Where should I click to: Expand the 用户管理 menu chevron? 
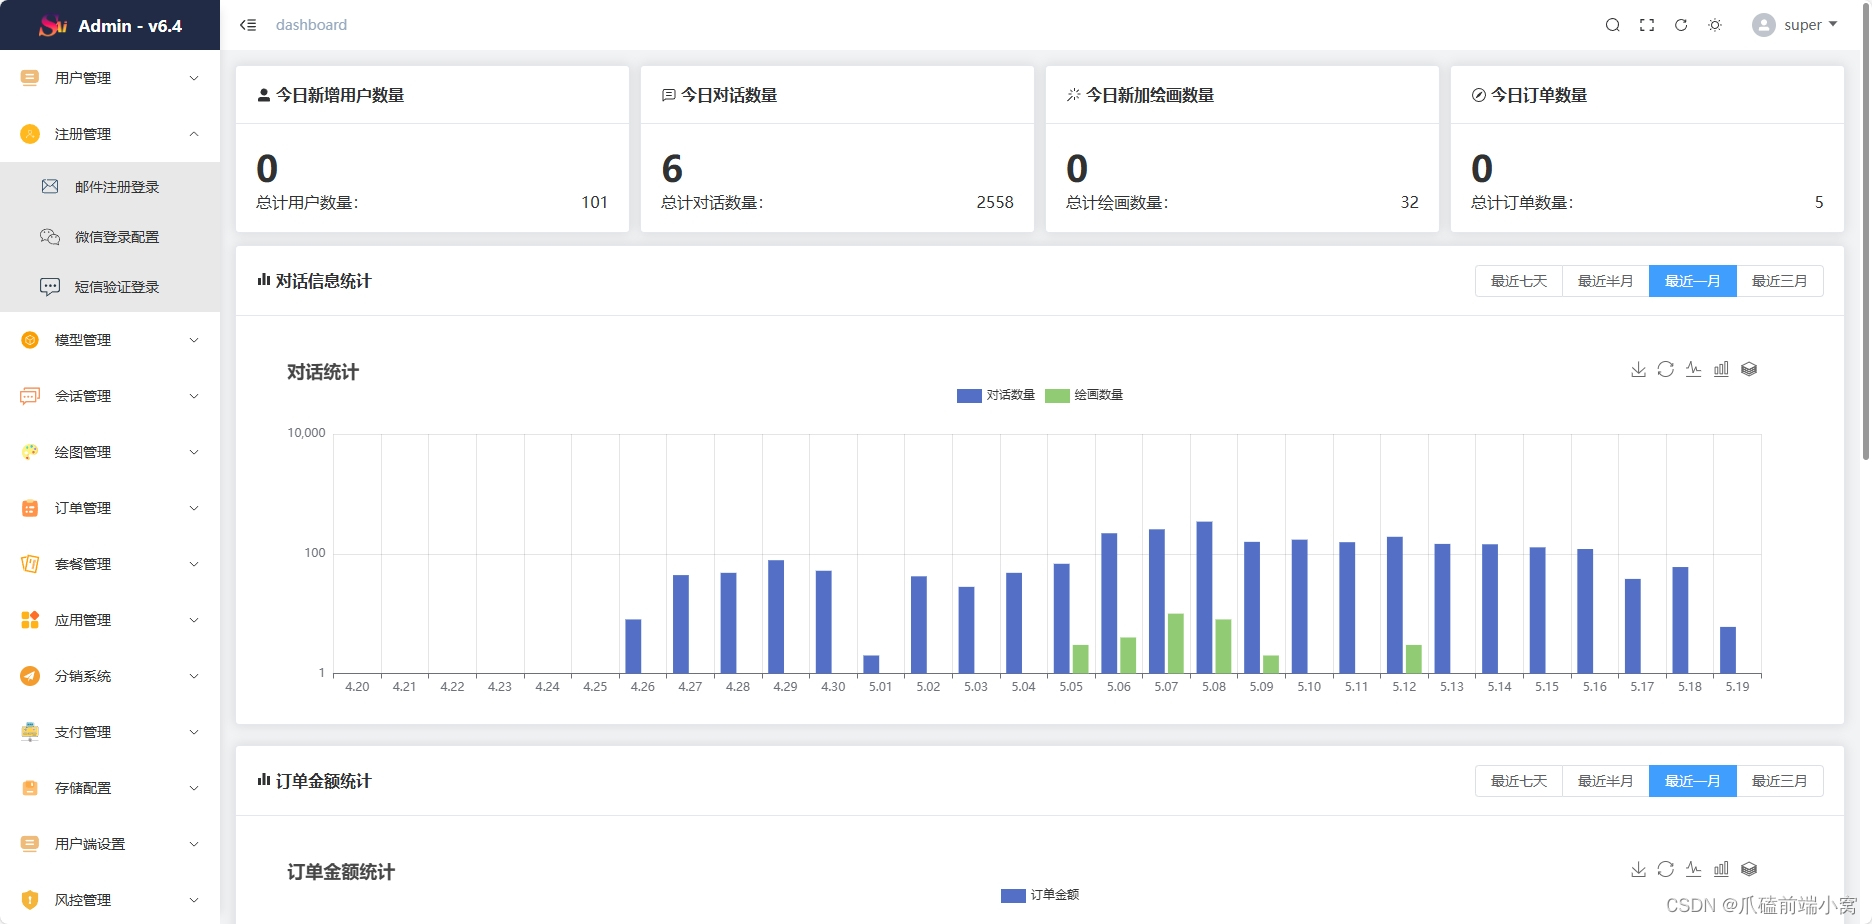194,78
